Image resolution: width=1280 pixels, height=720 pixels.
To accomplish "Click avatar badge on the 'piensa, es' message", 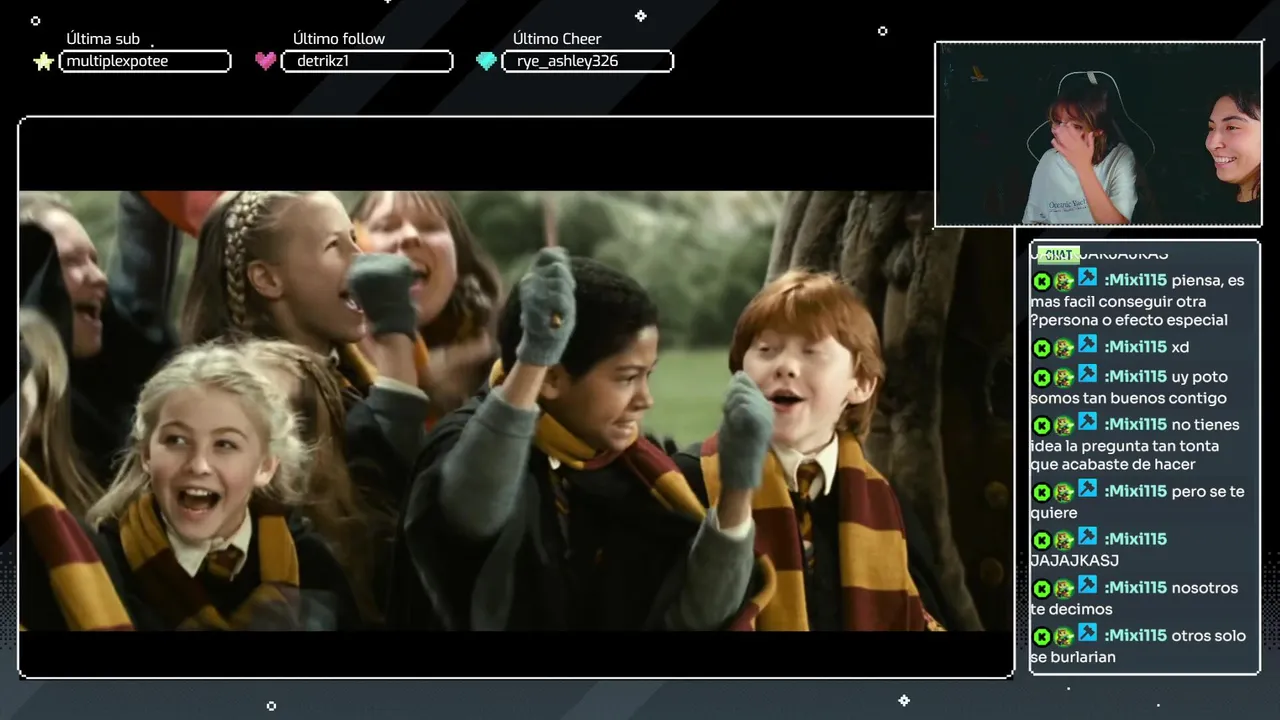I will (1064, 282).
